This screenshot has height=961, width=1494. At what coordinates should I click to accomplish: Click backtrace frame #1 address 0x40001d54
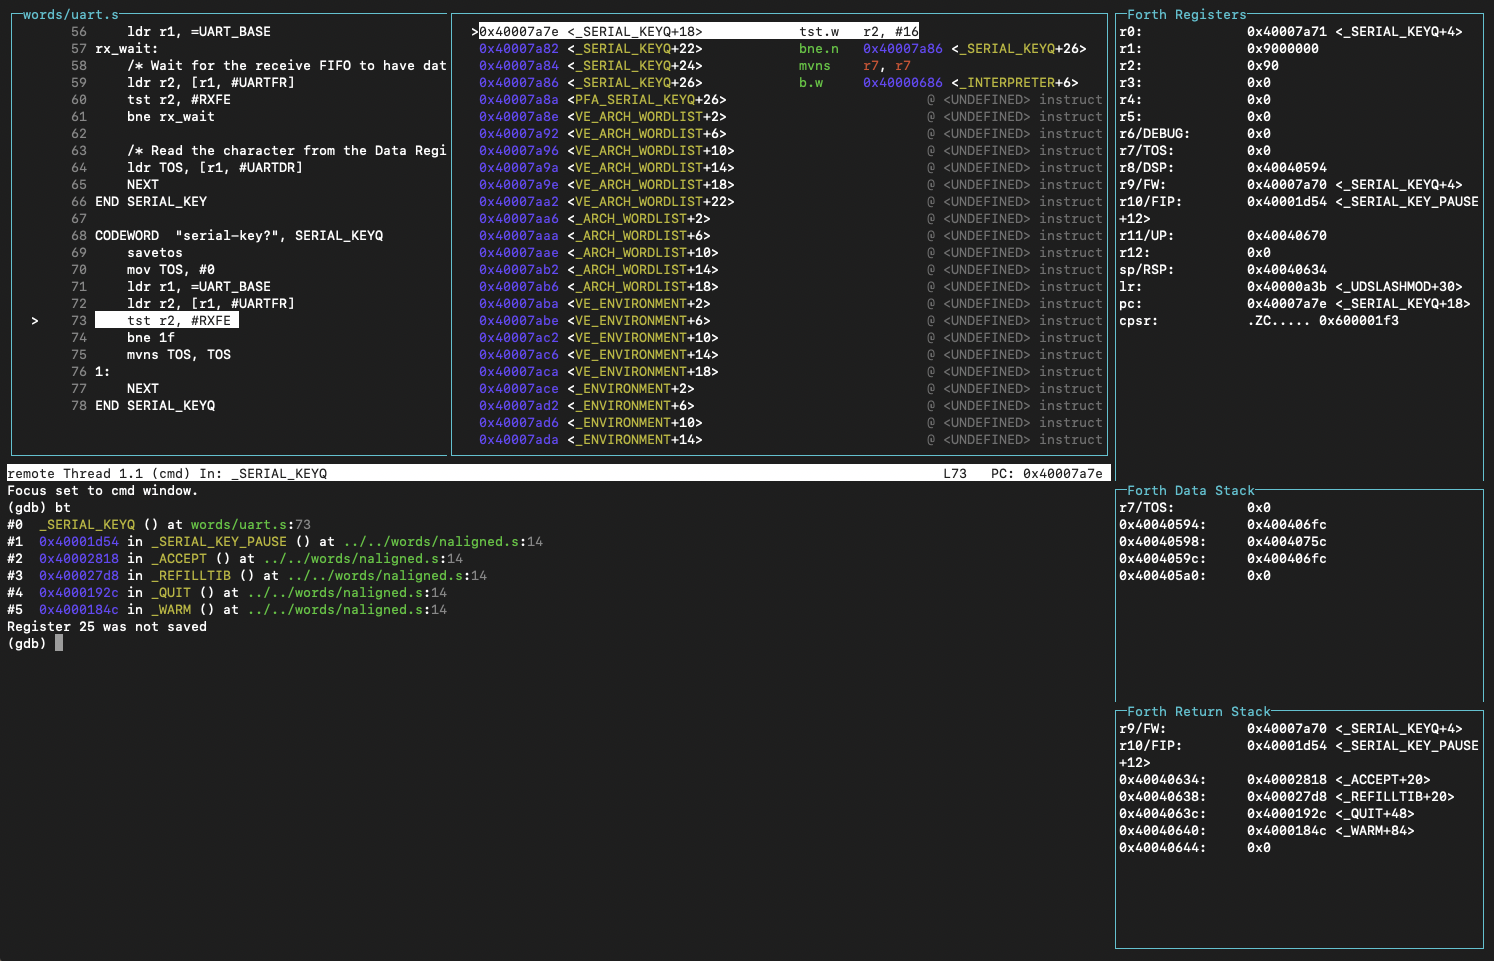78,542
